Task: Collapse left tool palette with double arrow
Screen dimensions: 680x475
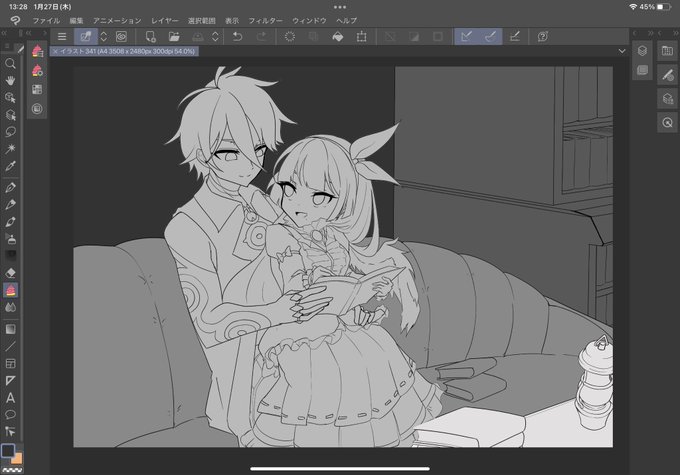Action: point(4,33)
